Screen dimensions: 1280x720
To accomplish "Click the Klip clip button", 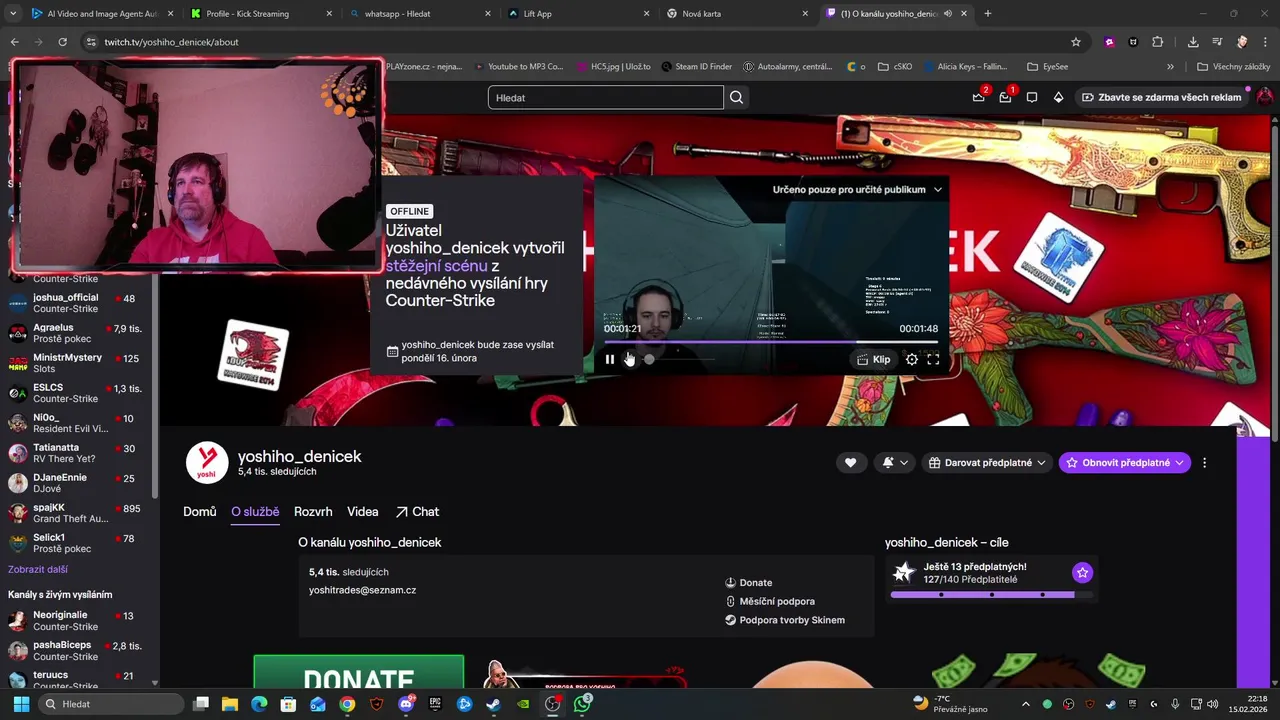I will click(x=873, y=359).
